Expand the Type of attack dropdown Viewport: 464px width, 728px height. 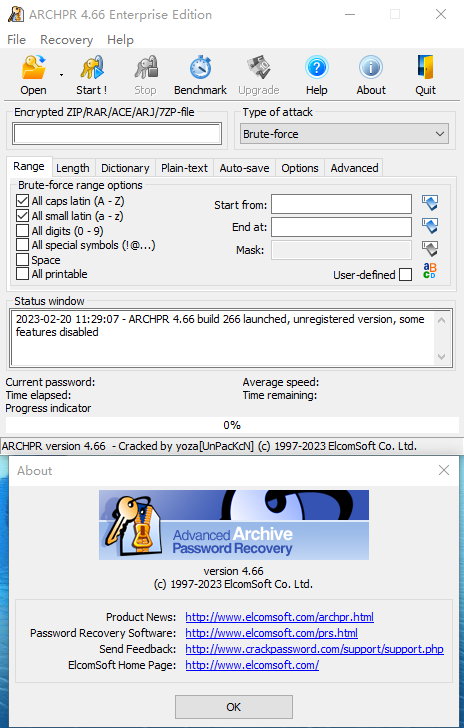[344, 134]
